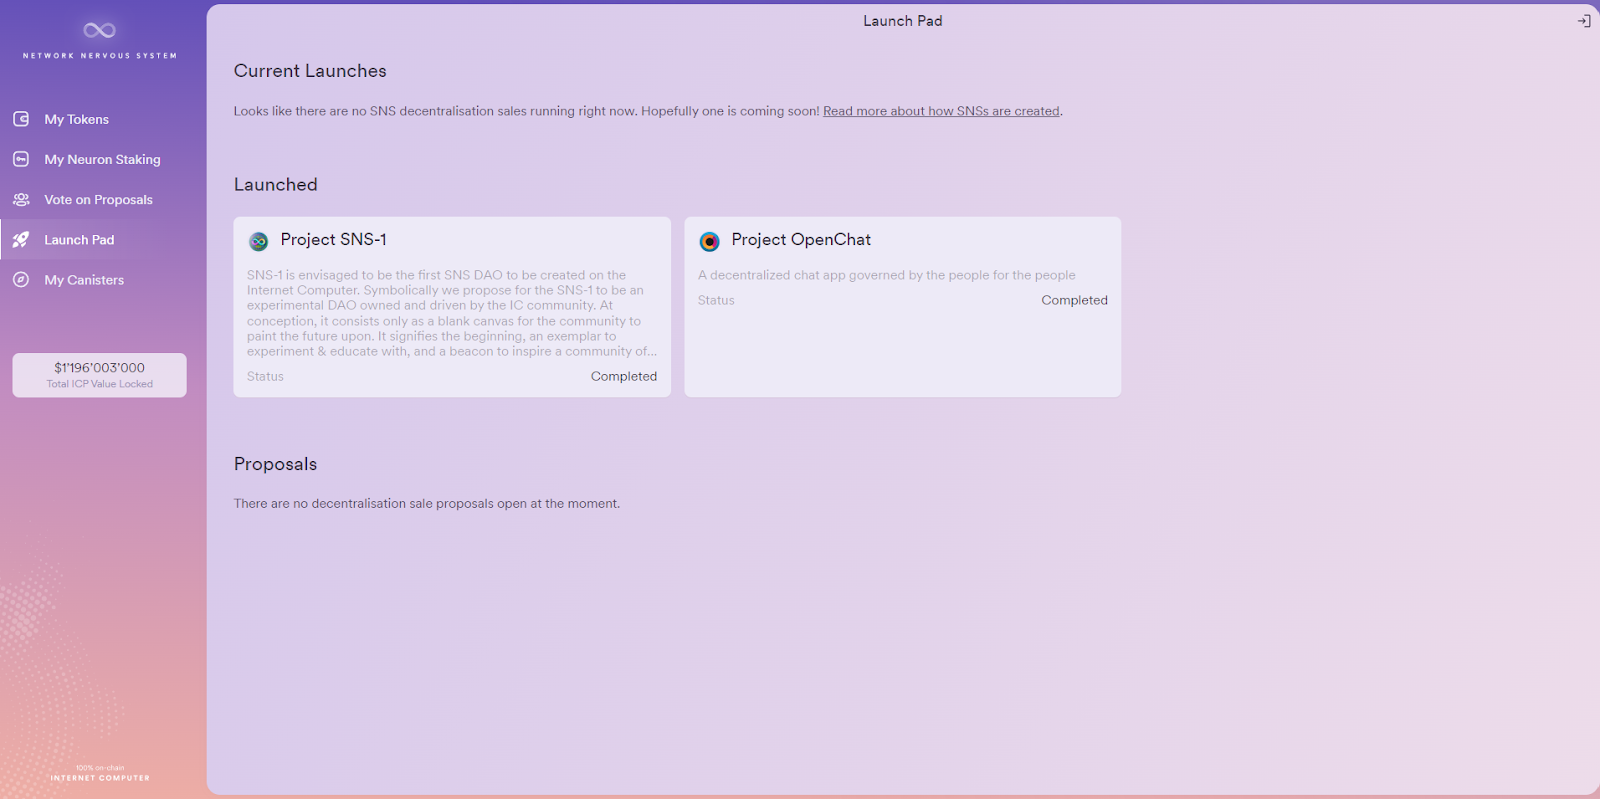Viewport: 1600px width, 799px height.
Task: Open the Project OpenChat card title
Action: point(801,240)
